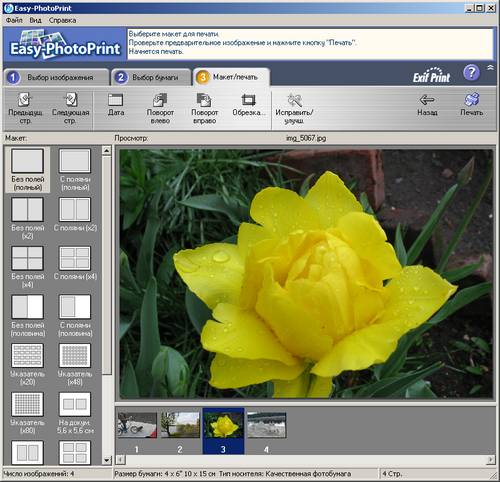Select thumbnail 4 in the filmstrip
This screenshot has height=482, width=500.
point(267,425)
